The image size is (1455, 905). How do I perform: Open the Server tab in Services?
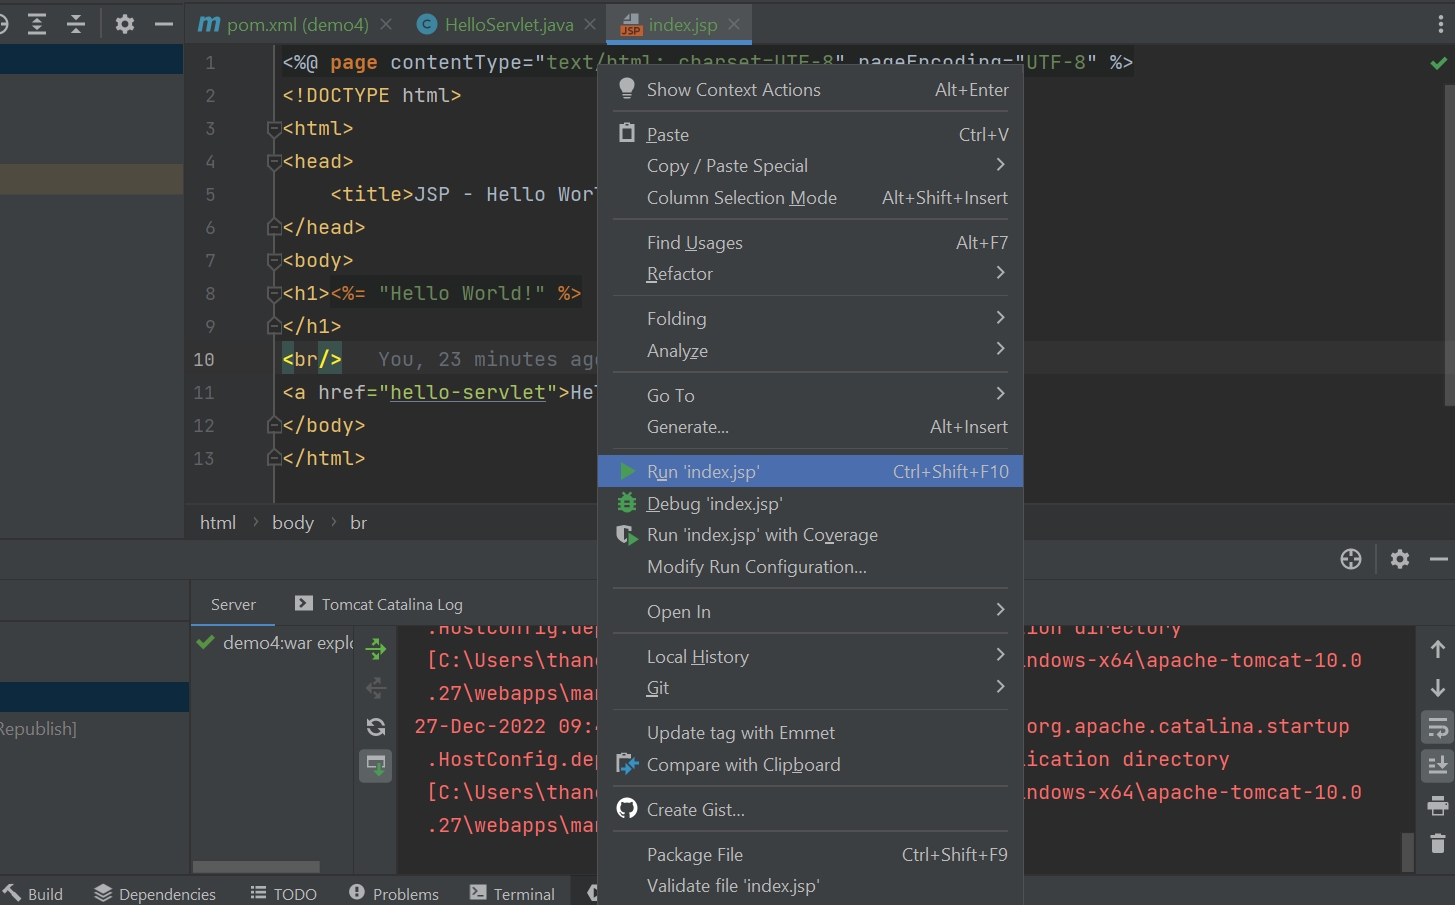[233, 604]
